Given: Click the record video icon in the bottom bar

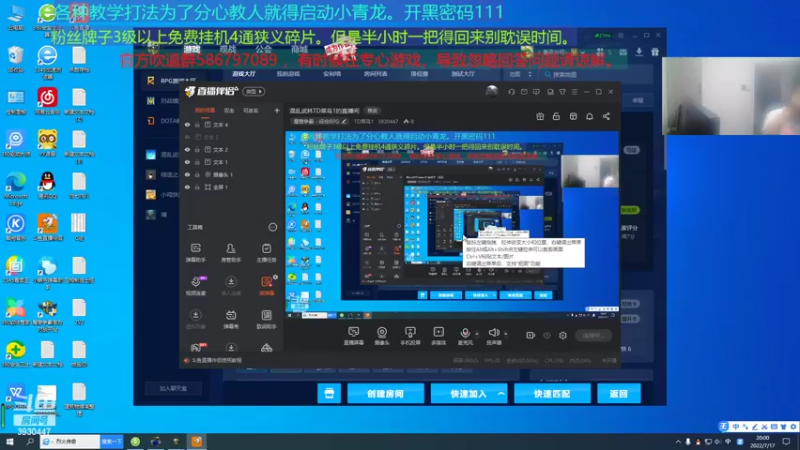Looking at the screenshot, I should tap(531, 335).
